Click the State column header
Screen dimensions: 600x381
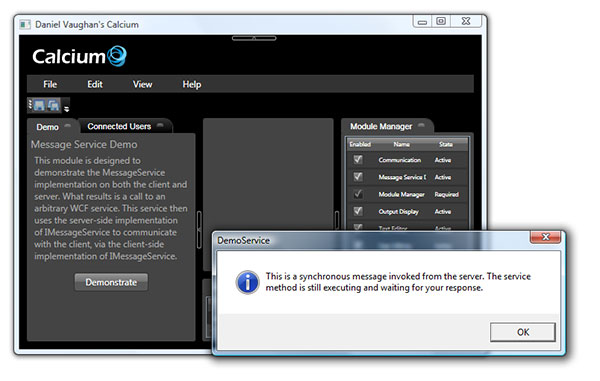446,144
